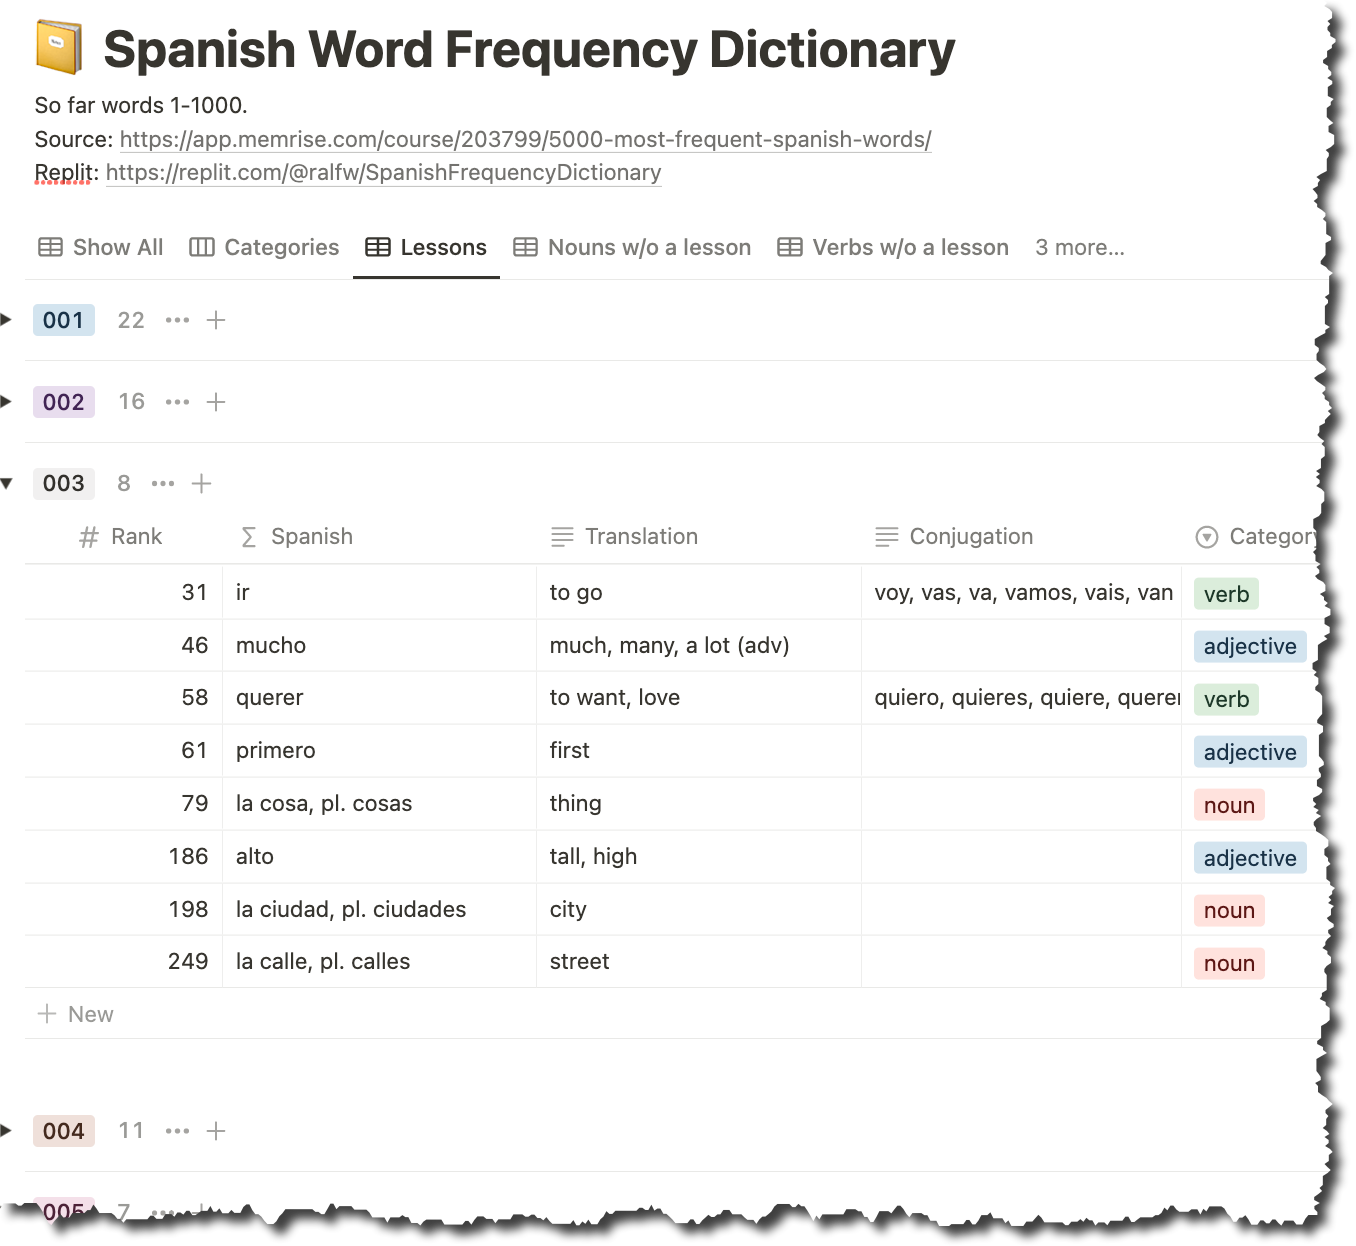Viewport: 1356px width, 1246px height.
Task: Open the '3 more...' views list
Action: [1080, 247]
